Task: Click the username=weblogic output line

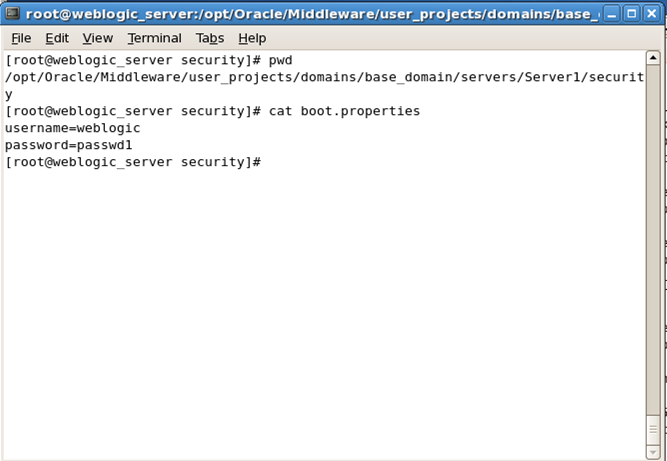Action: pyautogui.click(x=73, y=128)
